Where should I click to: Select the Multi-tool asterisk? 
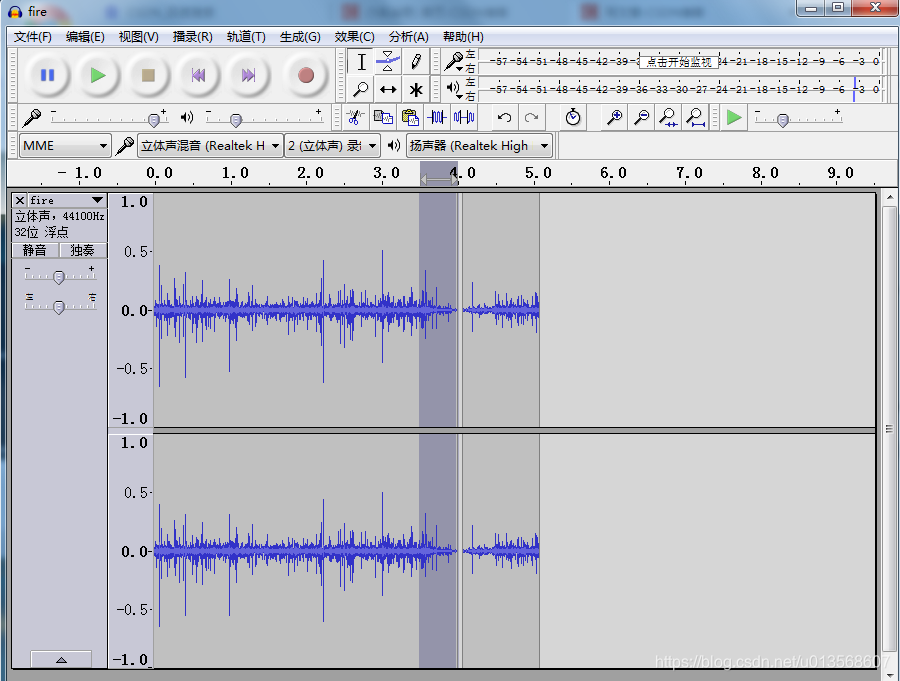[x=416, y=89]
